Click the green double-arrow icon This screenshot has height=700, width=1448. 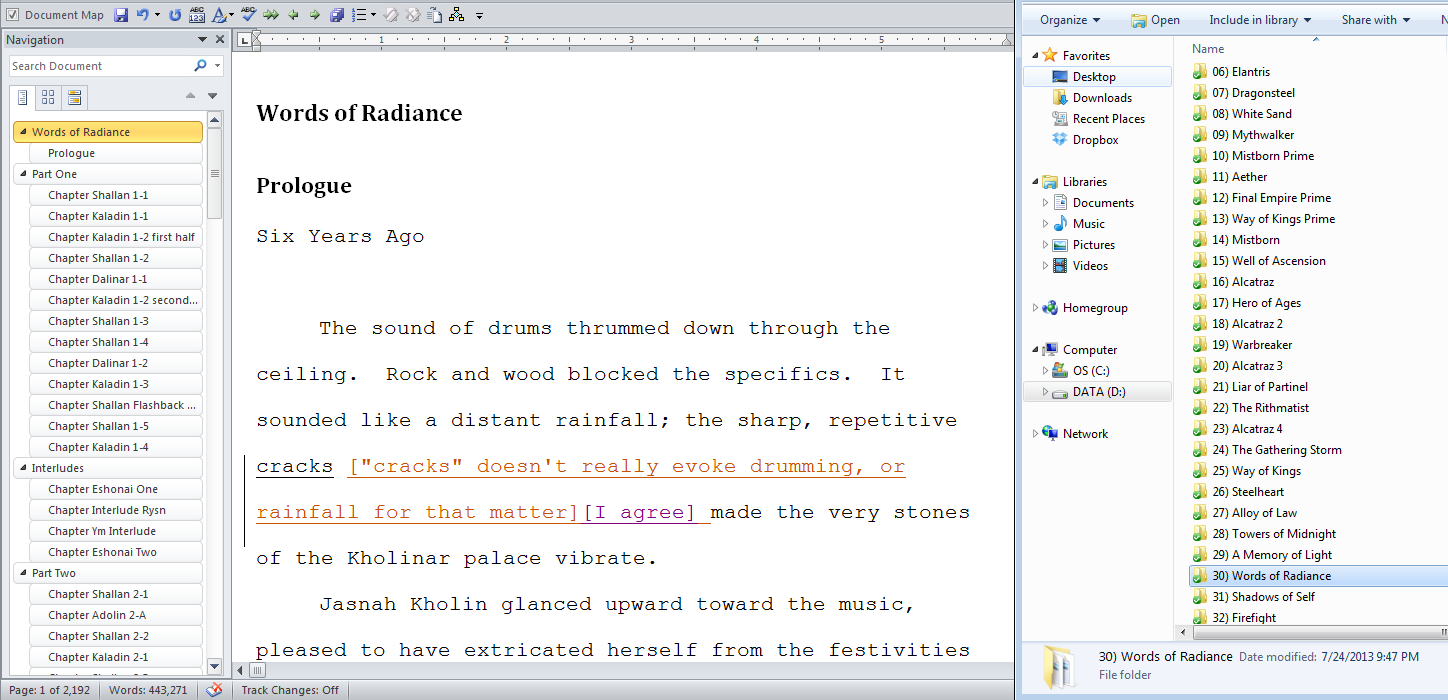pyautogui.click(x=271, y=15)
